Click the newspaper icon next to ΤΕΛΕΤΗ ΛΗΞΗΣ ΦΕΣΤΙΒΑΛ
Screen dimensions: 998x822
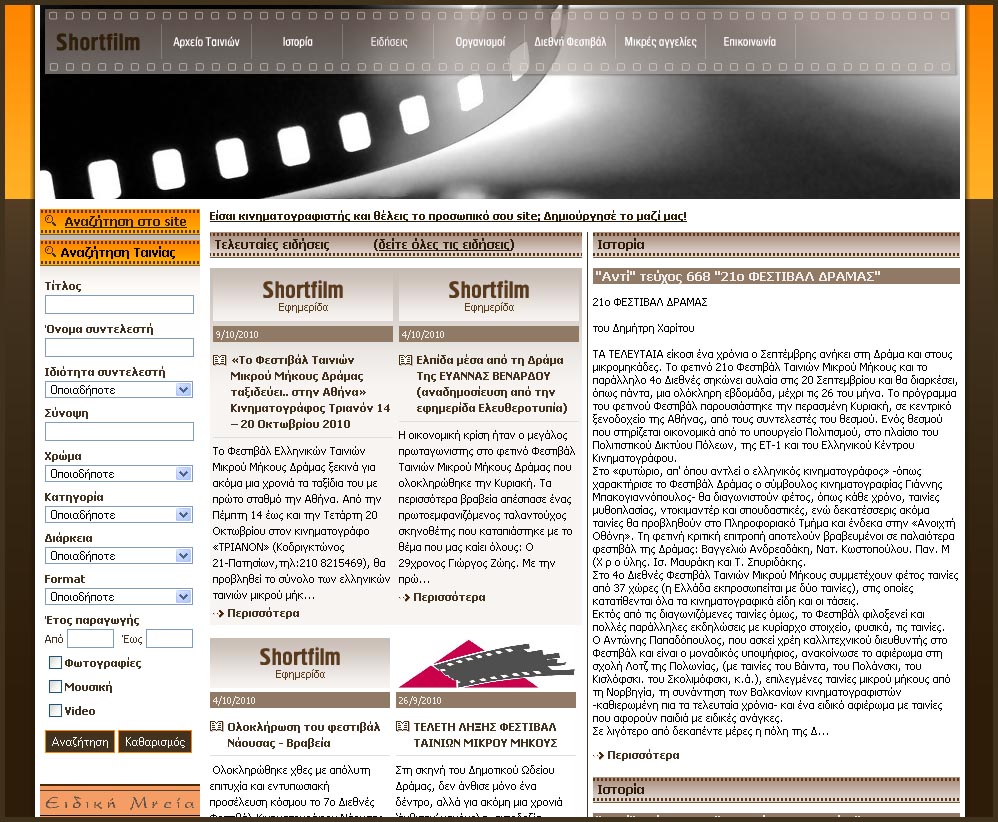[403, 726]
